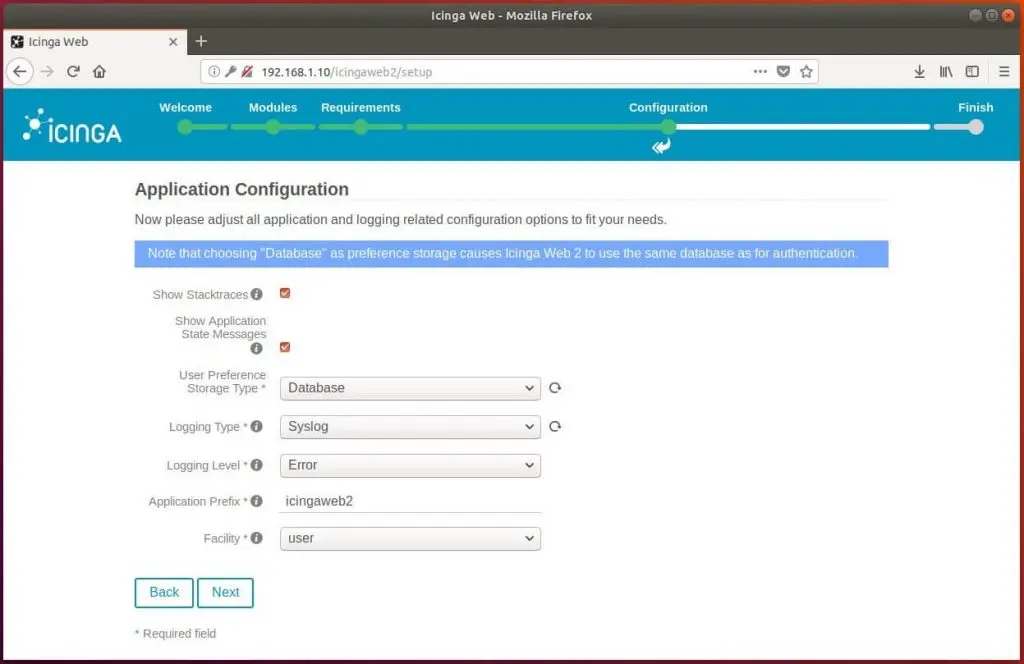Open the Firefox home page
Viewport: 1024px width, 664px height.
pyautogui.click(x=99, y=72)
